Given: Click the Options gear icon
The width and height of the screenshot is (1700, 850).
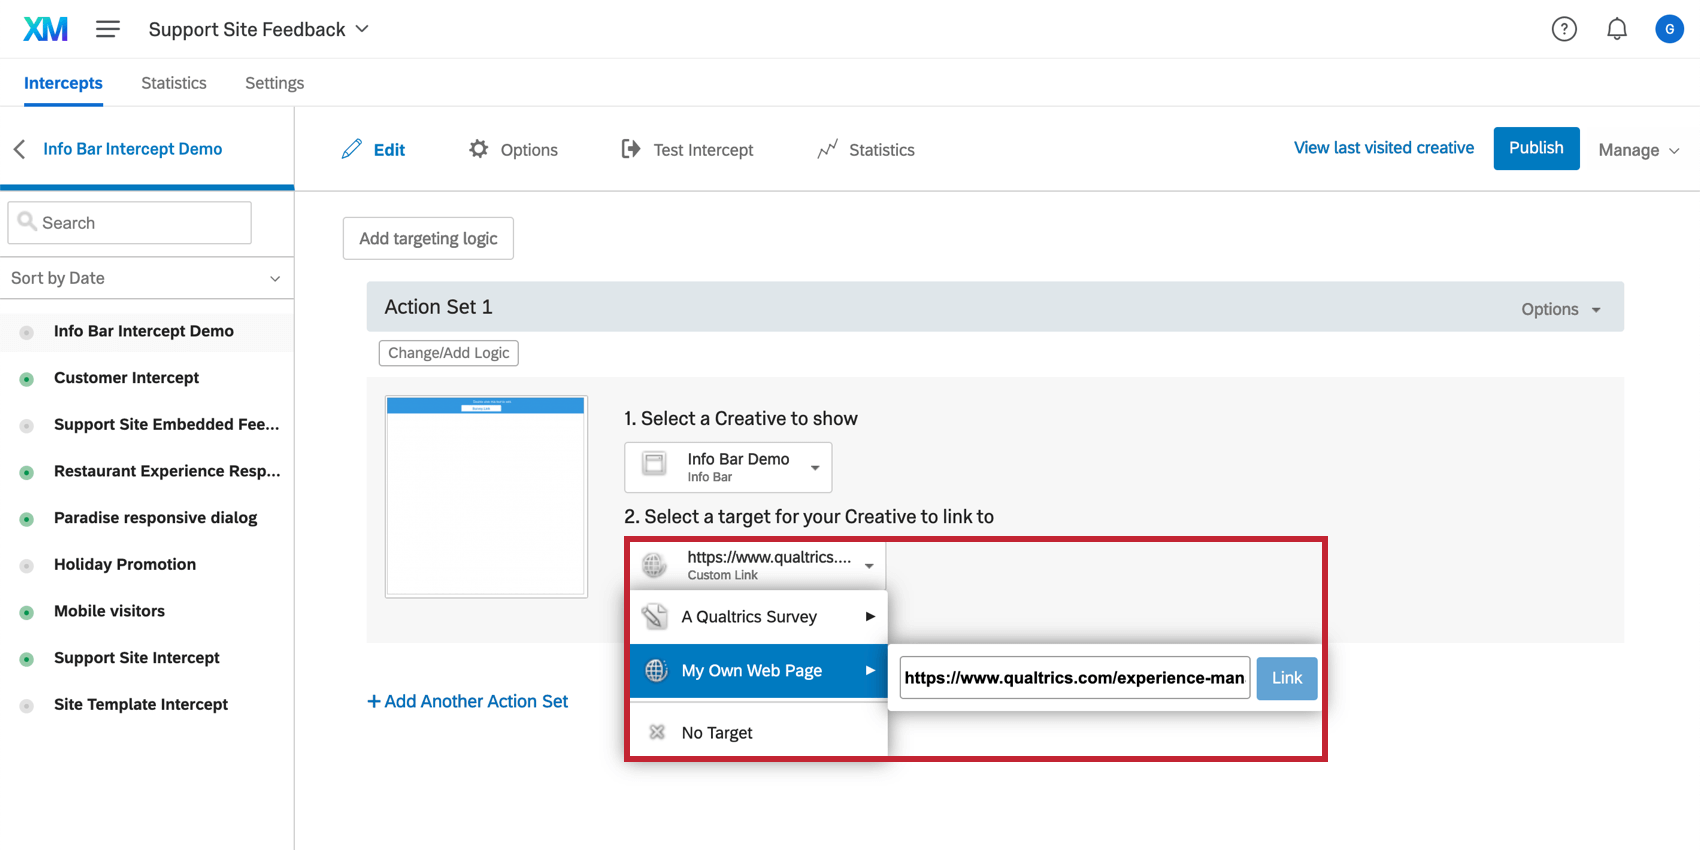Looking at the screenshot, I should pos(479,149).
